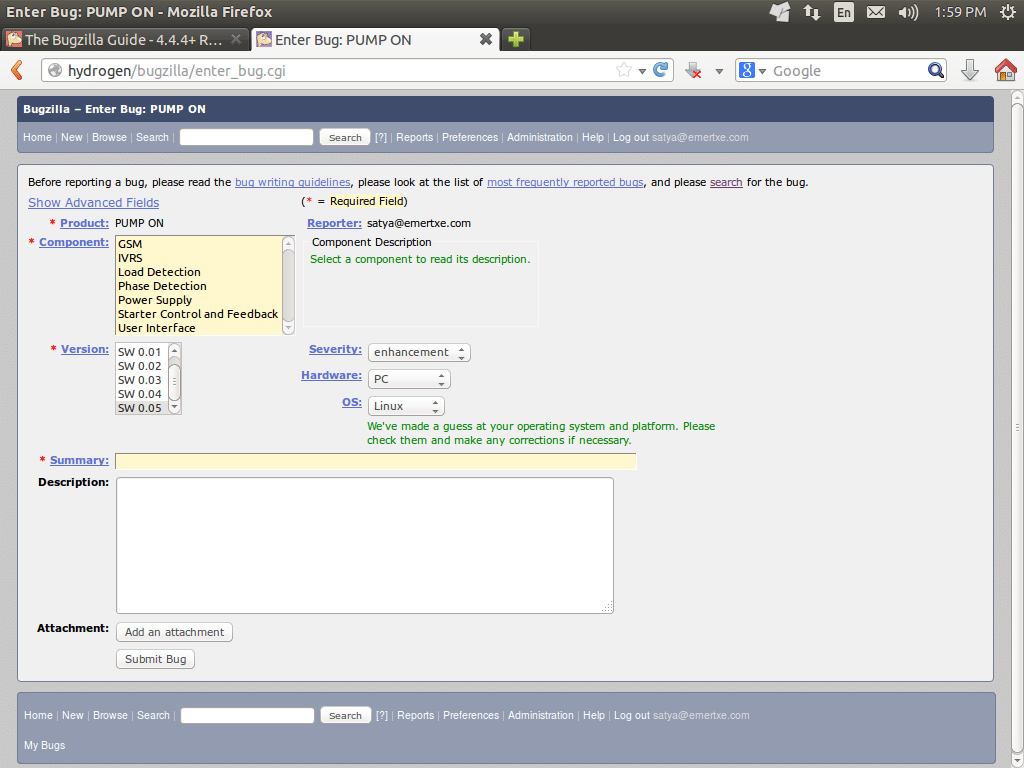Close the Enter Bug: PUMP ON tab
1024x768 pixels.
tap(485, 39)
